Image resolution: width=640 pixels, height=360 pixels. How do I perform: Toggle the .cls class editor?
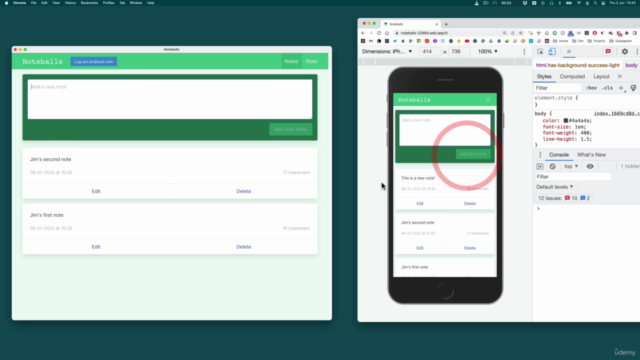pos(607,88)
